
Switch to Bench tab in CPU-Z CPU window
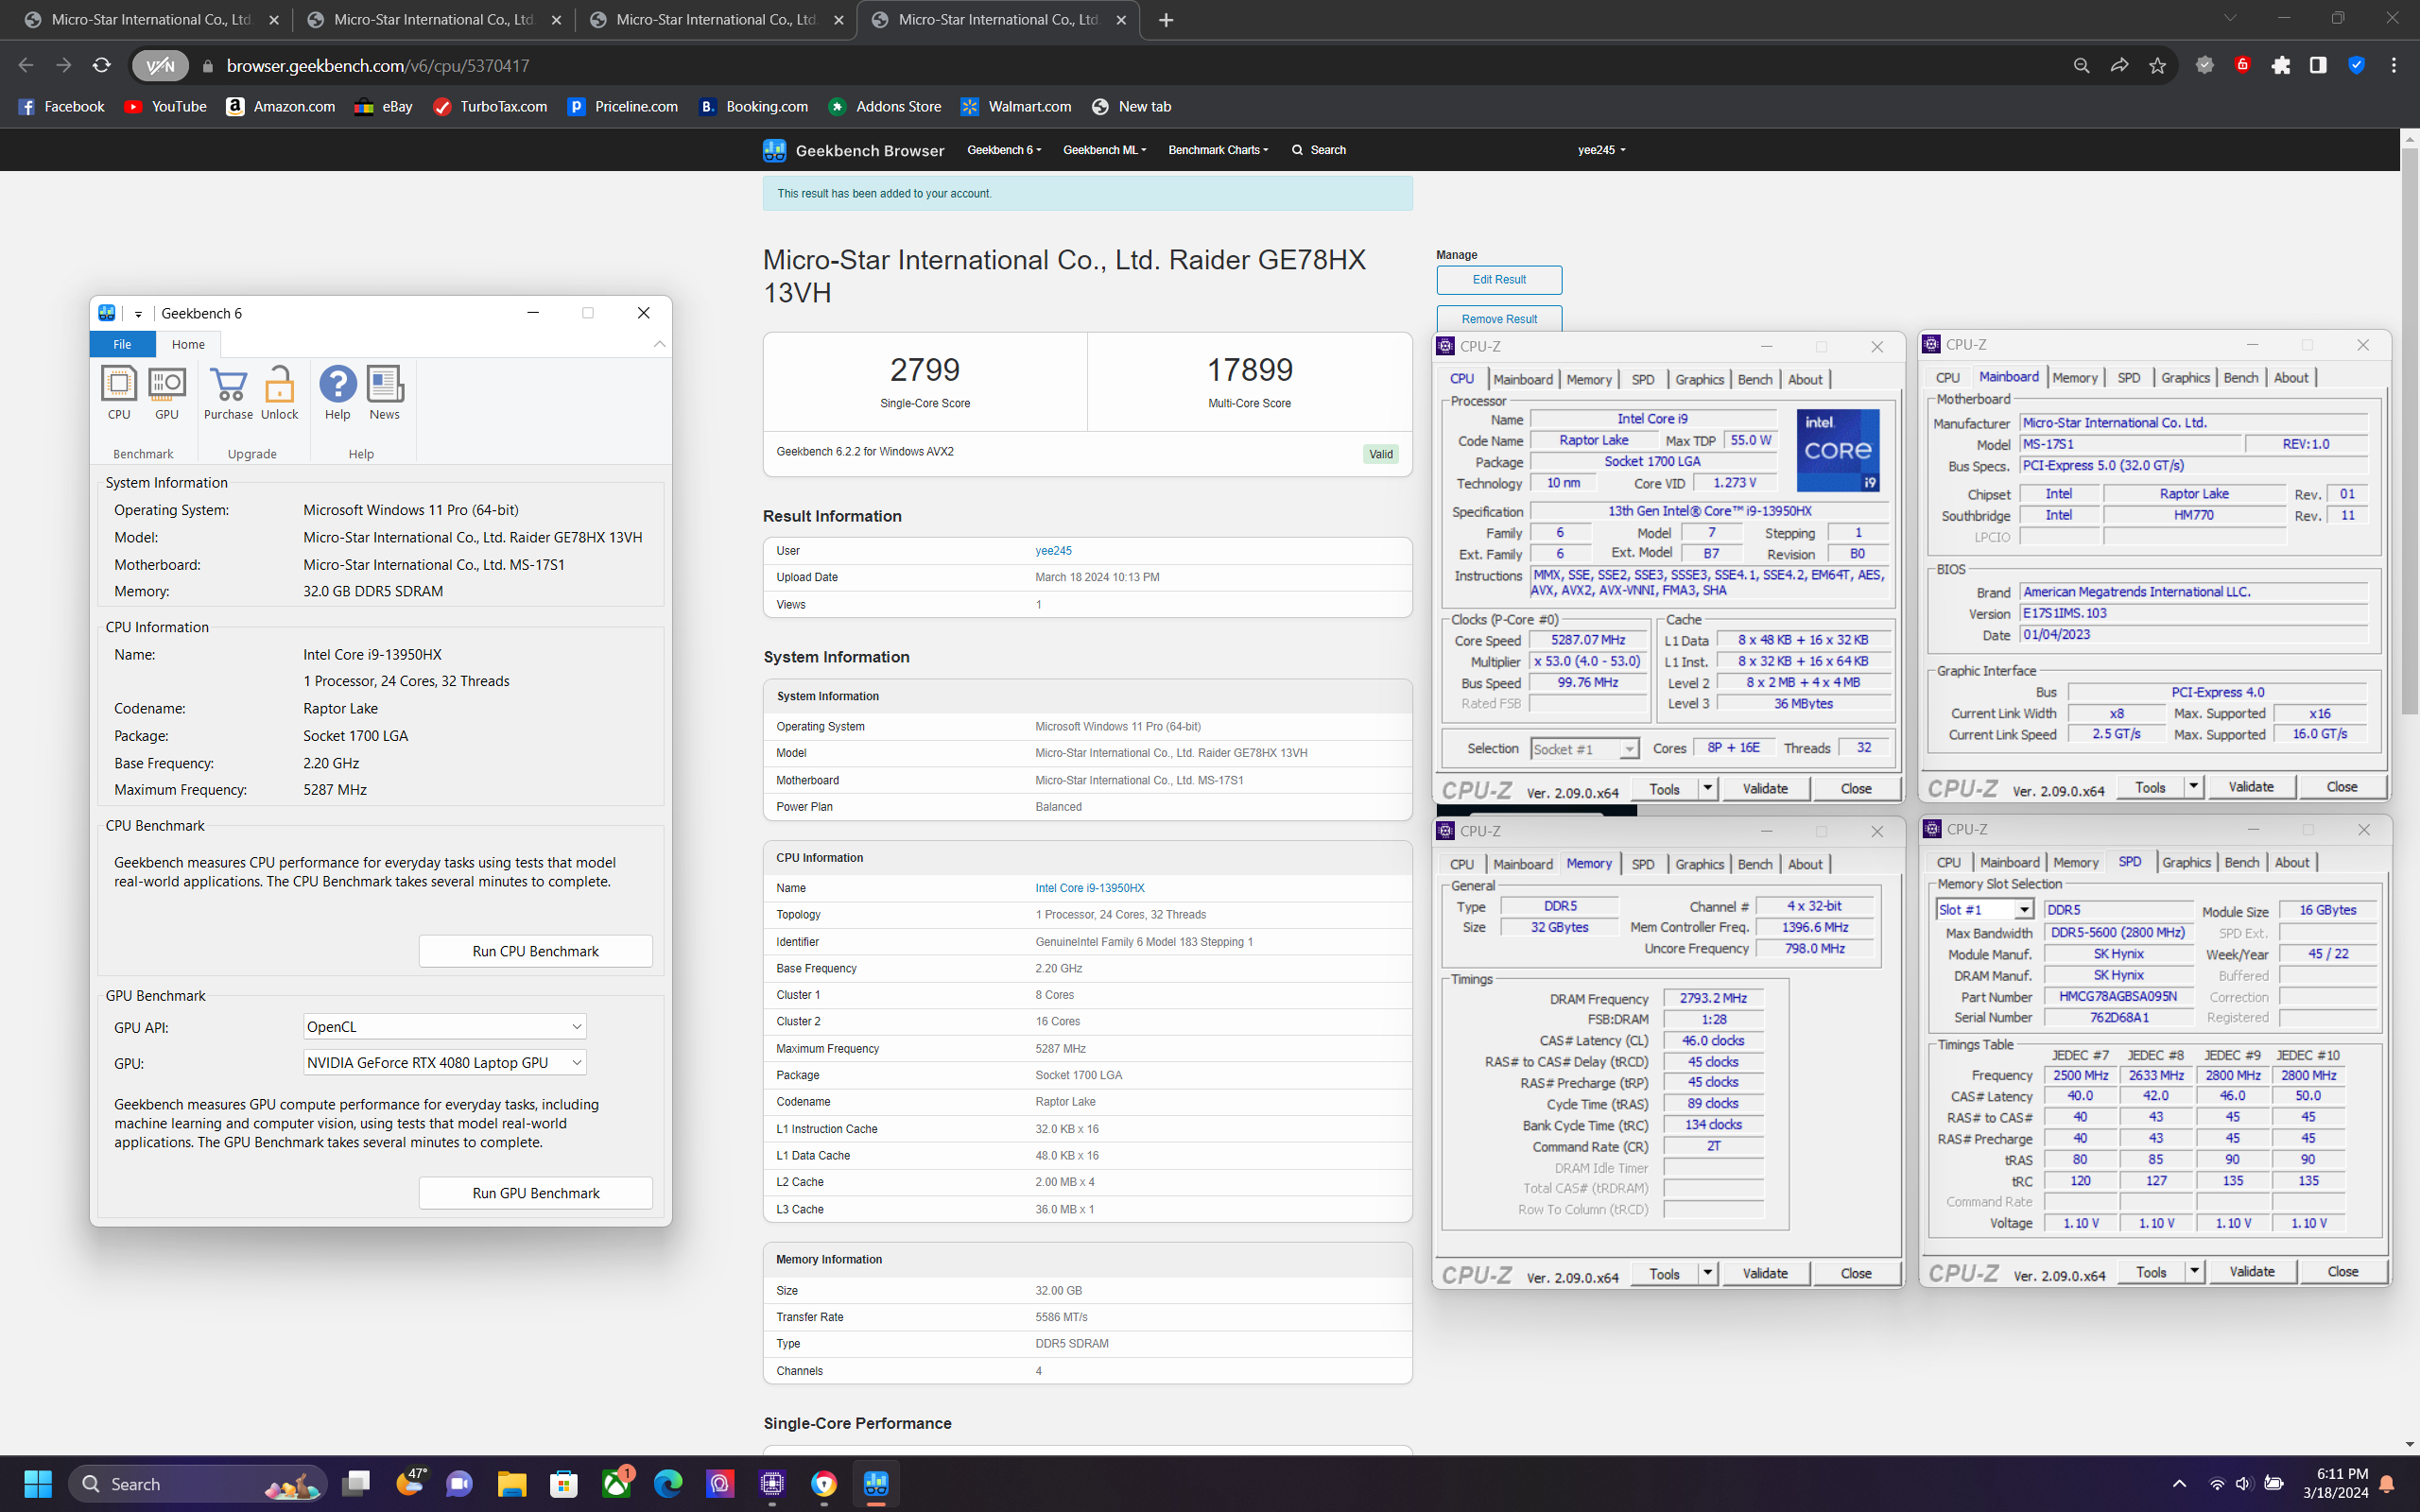click(x=1754, y=379)
